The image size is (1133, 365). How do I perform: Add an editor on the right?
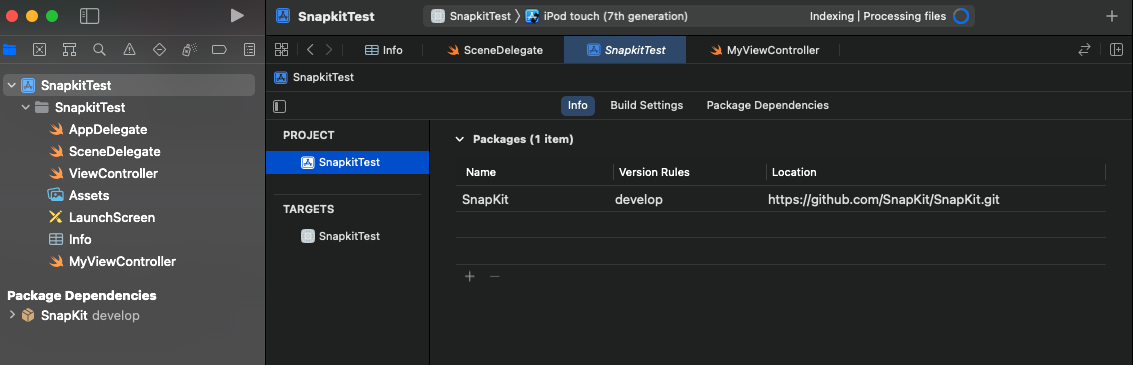(1116, 50)
